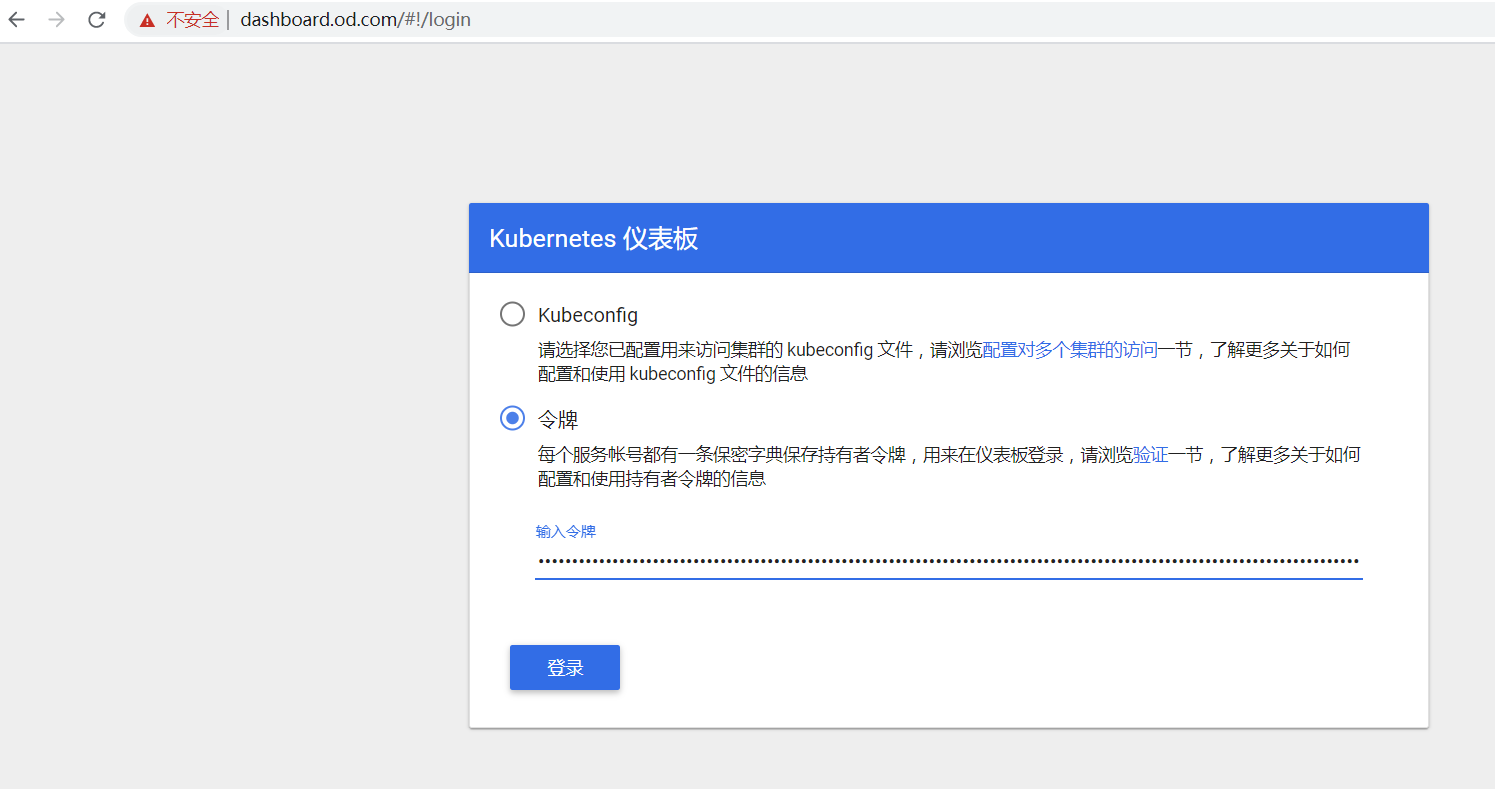Screen dimensions: 1495x789
Task: Open the 配置对多个集群的访问 link
Action: click(x=1070, y=350)
